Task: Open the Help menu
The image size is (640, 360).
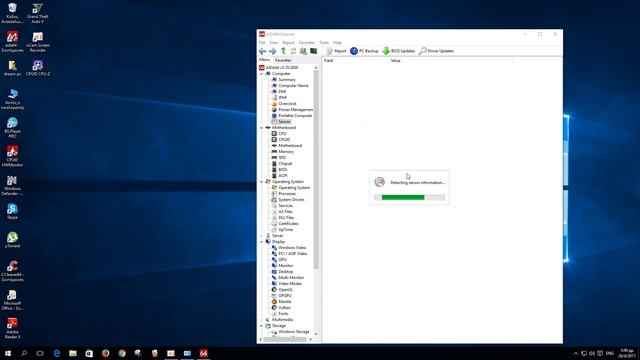Action: coord(337,42)
